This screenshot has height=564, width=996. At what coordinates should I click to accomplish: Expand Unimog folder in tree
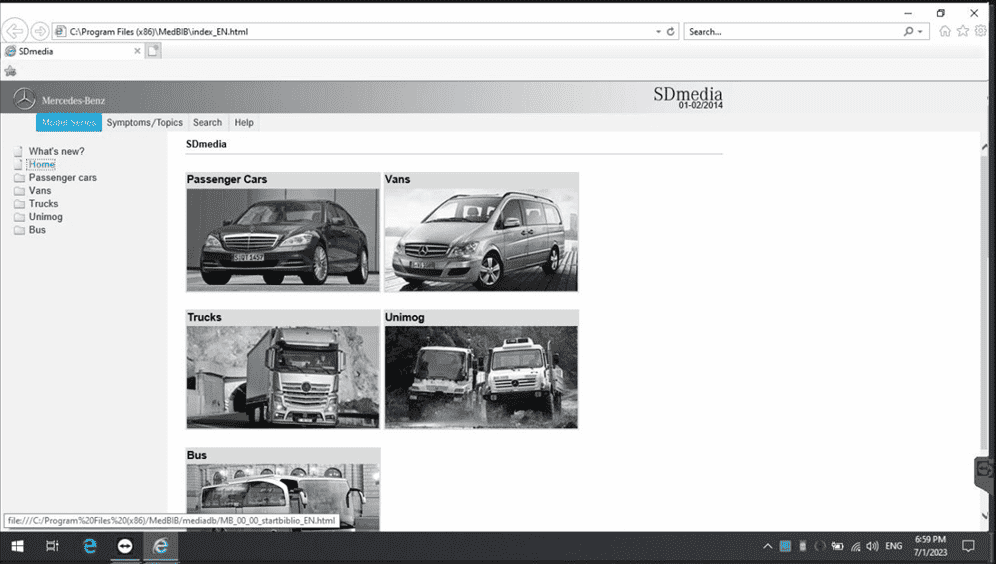point(45,217)
